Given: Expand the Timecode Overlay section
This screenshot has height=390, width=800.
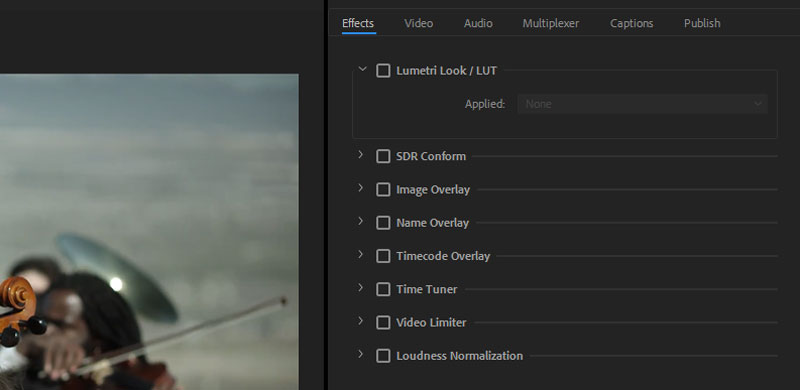Looking at the screenshot, I should (x=361, y=254).
